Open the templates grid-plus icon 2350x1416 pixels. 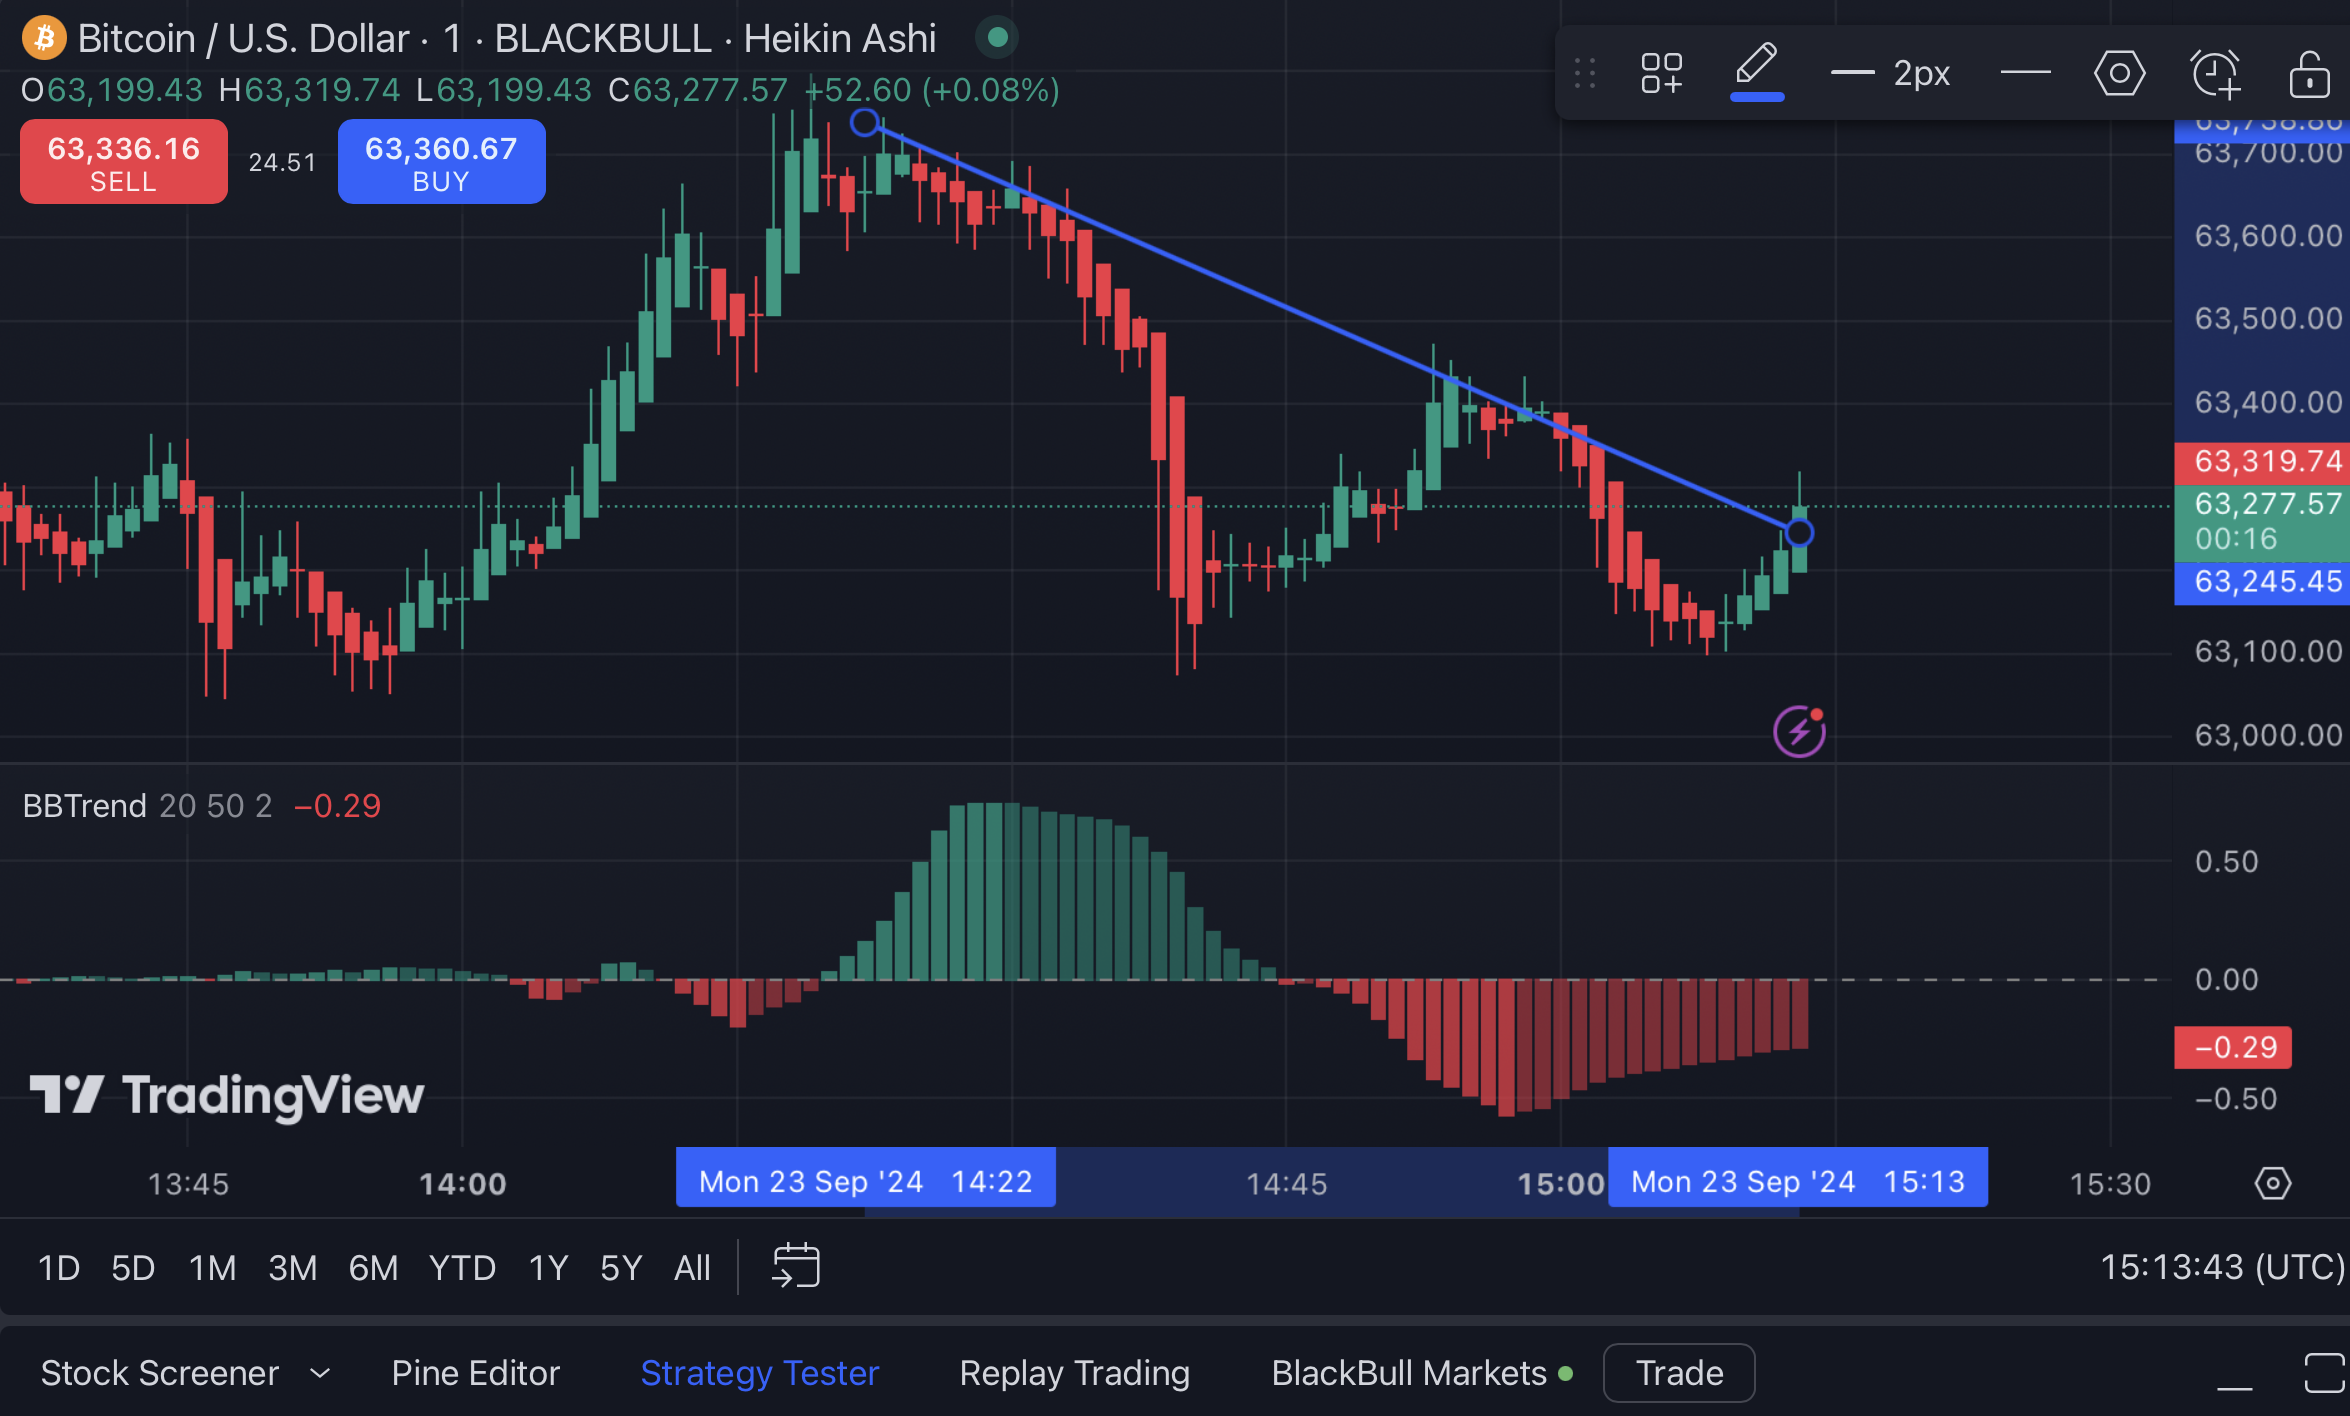coord(1661,73)
